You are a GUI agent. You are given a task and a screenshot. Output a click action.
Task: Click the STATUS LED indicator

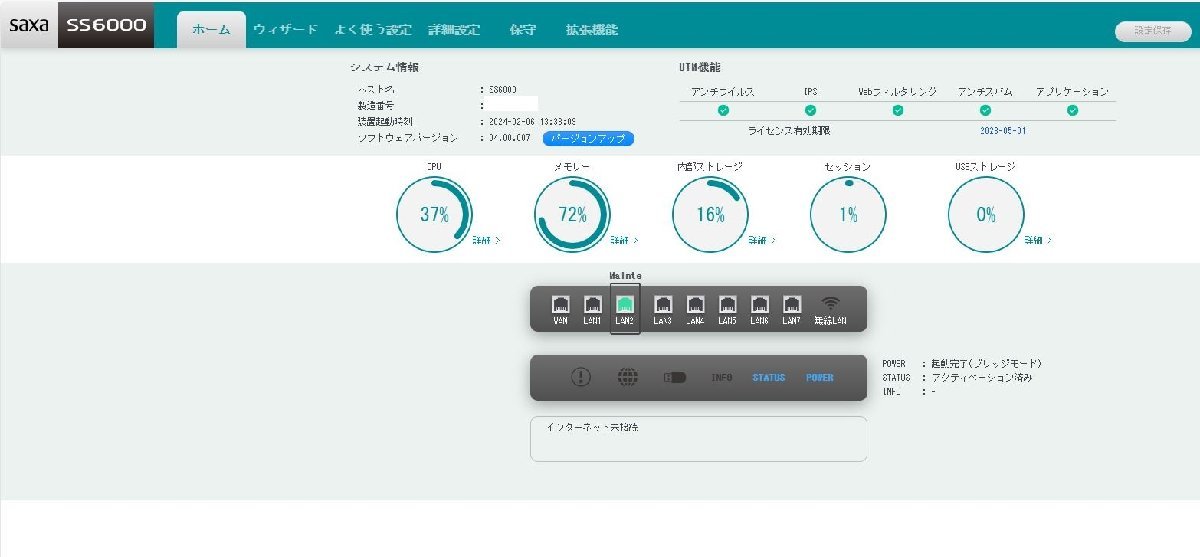[x=769, y=378]
